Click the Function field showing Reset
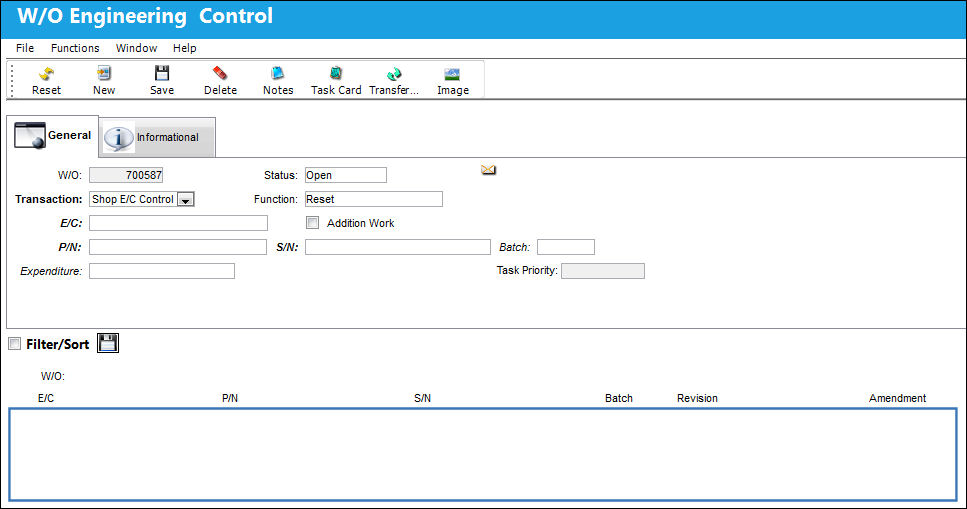Viewport: 967px width, 509px height. [x=374, y=199]
